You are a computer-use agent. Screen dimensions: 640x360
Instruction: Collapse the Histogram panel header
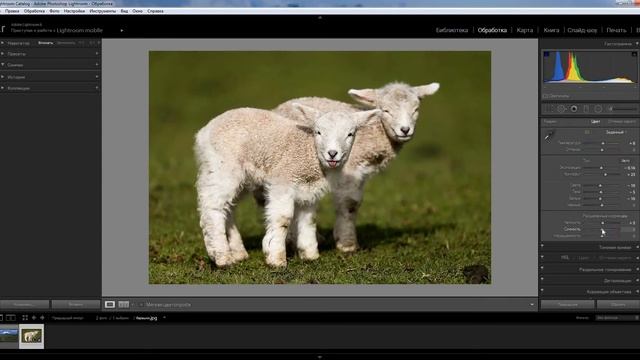coord(637,44)
